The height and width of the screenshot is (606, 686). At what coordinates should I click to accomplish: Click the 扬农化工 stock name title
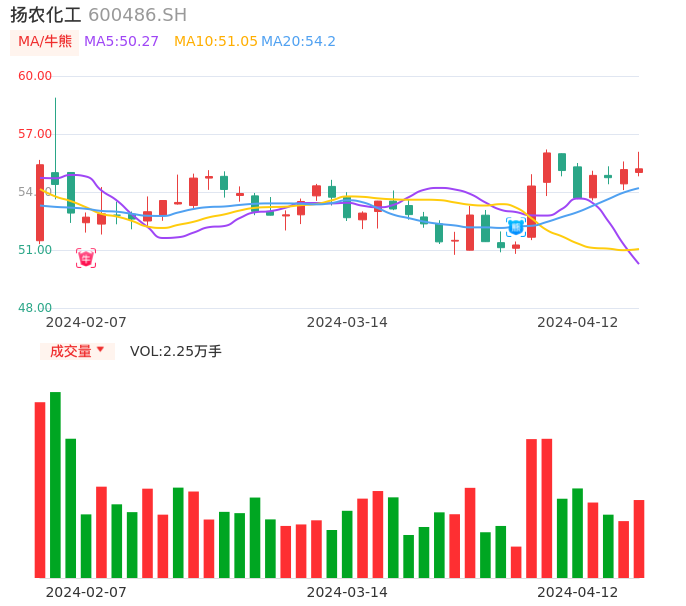coord(46,15)
